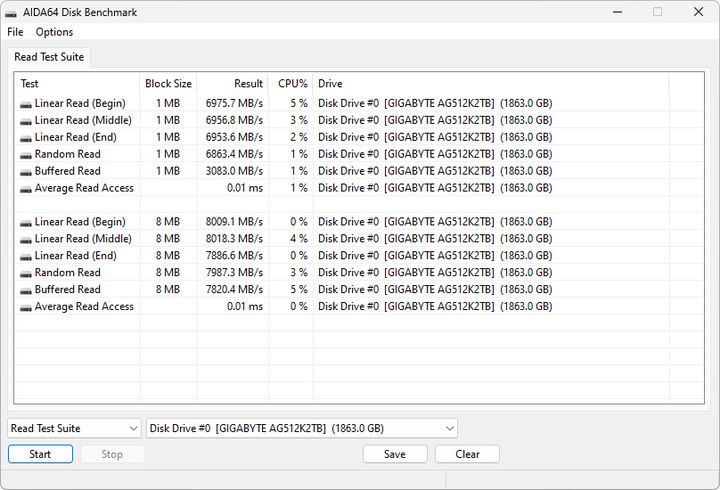Click 8 MB Buffered Read test name

(x=68, y=290)
